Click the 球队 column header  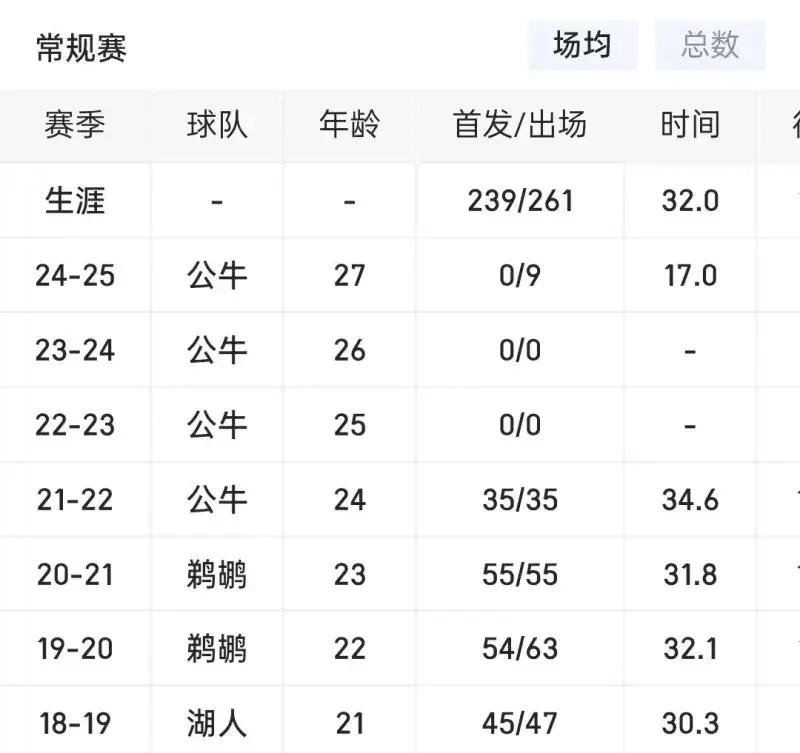217,125
